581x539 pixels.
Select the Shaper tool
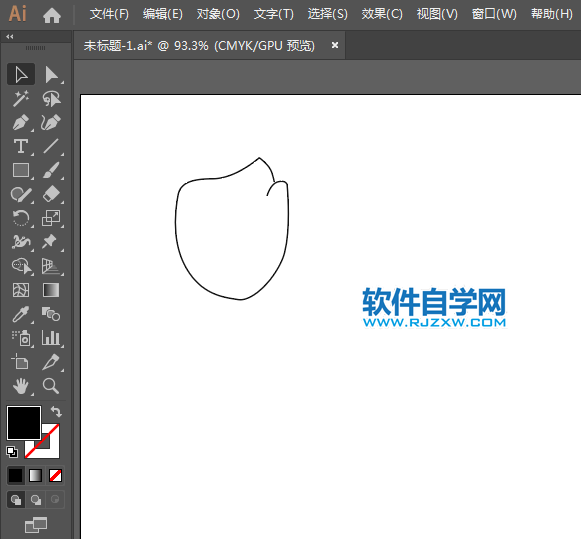[21, 194]
